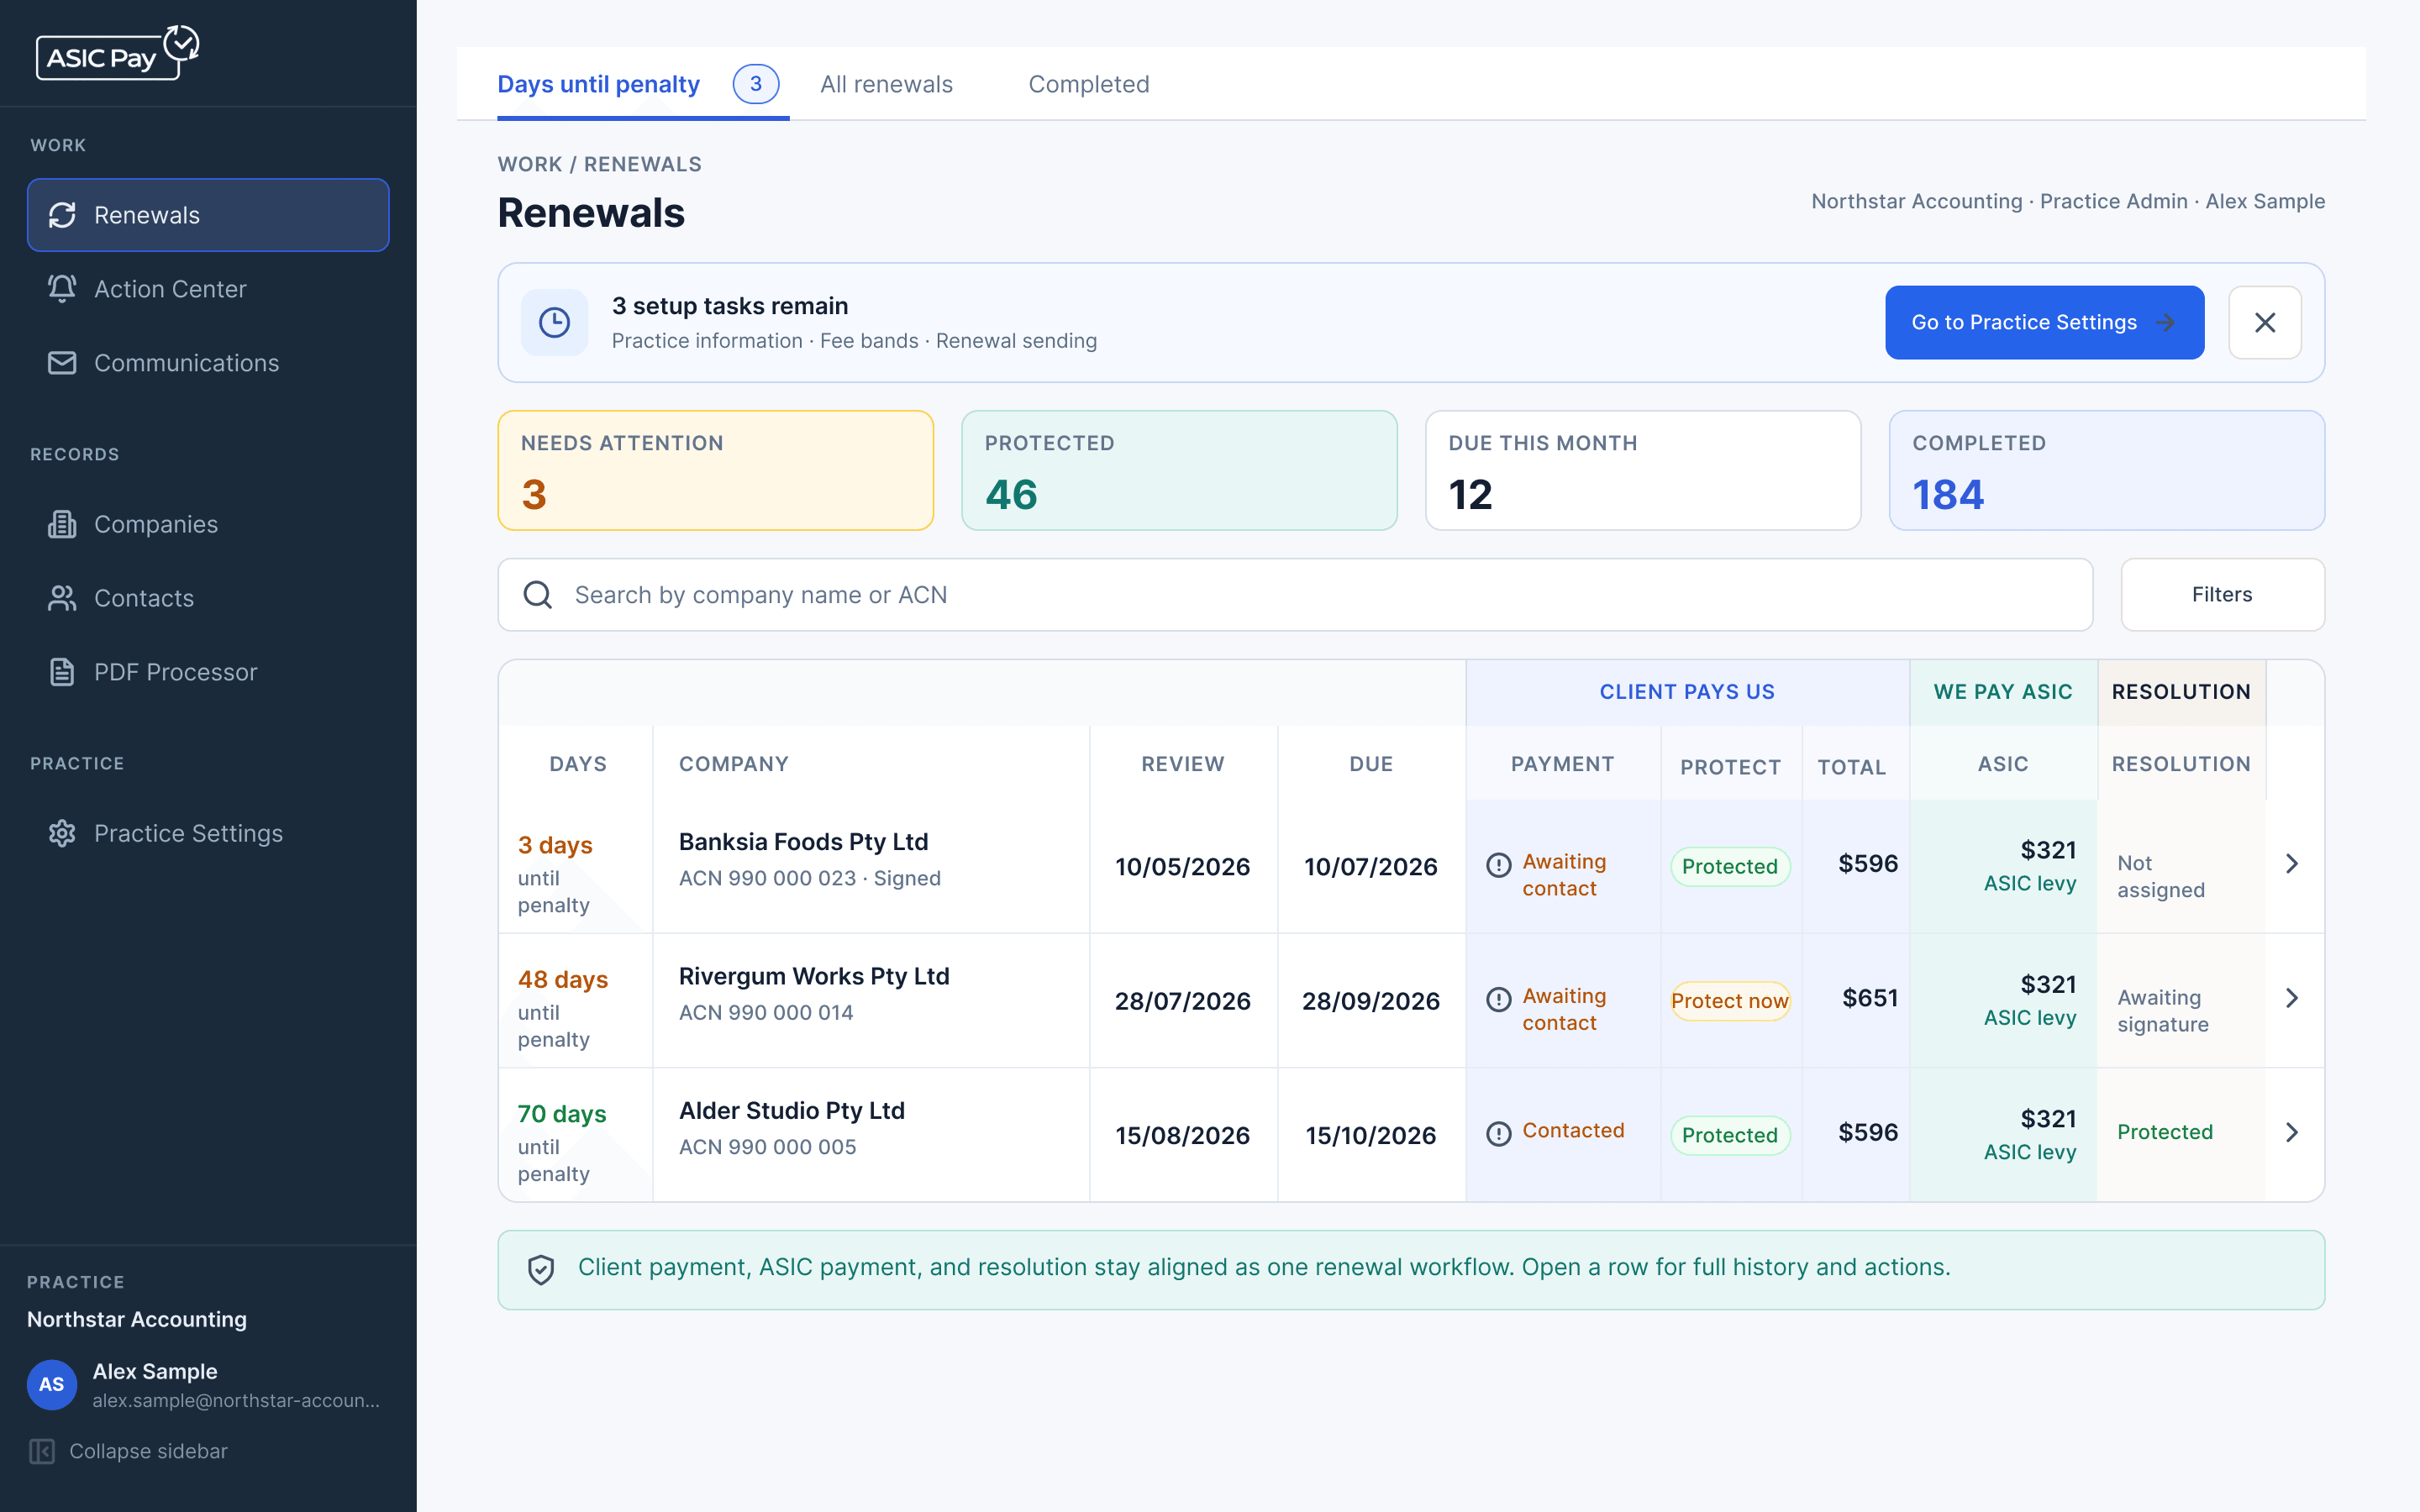
Task: Dismiss the setup tasks banner
Action: pyautogui.click(x=2265, y=322)
